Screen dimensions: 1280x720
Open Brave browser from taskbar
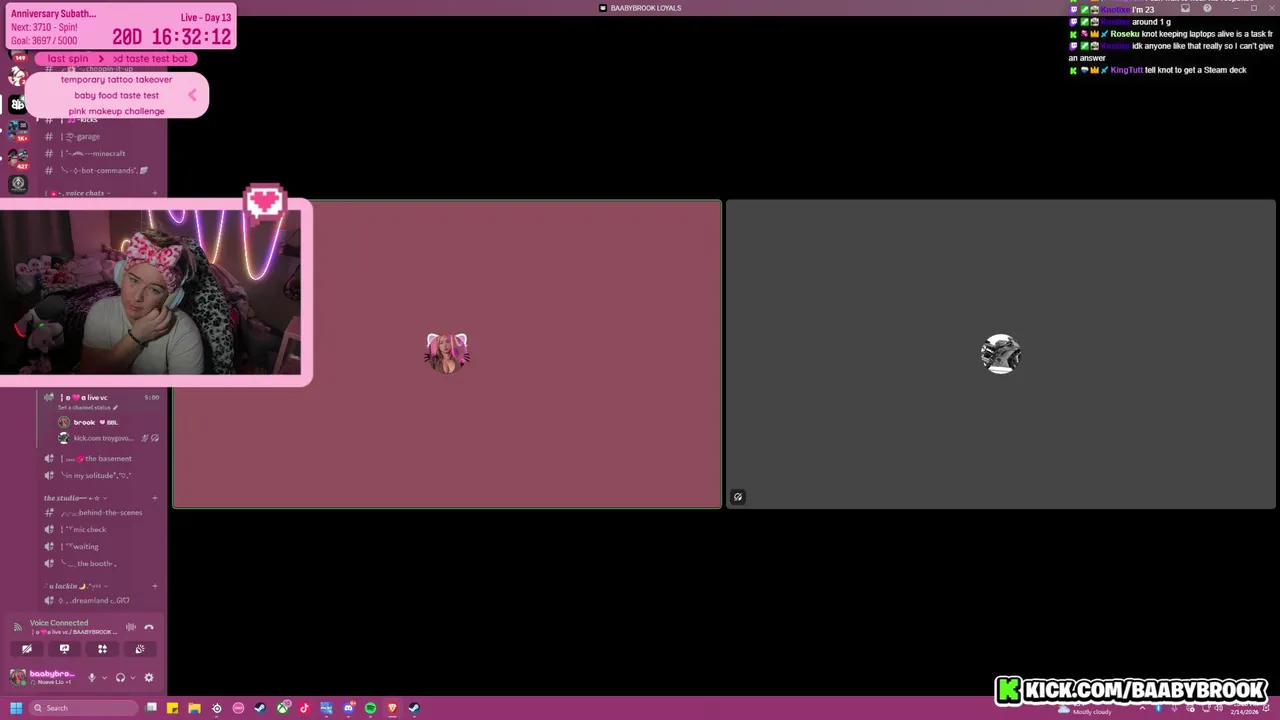(392, 708)
